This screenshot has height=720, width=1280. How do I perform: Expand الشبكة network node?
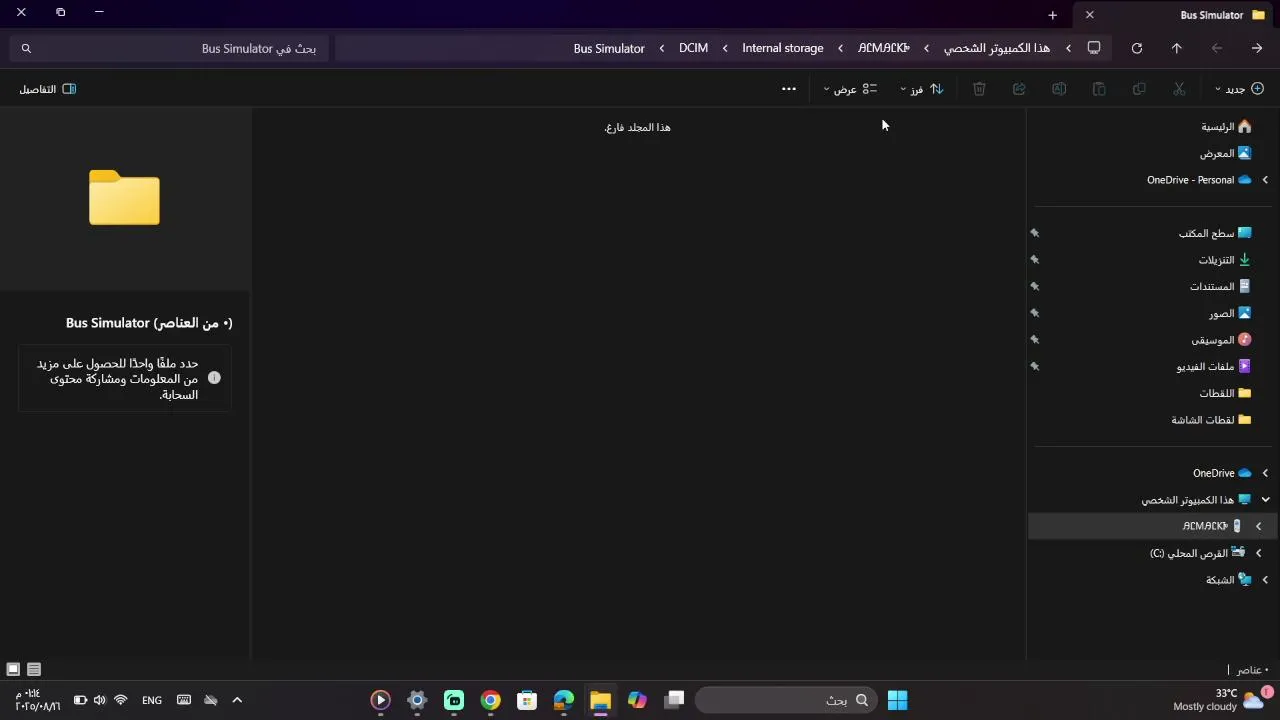click(1265, 580)
